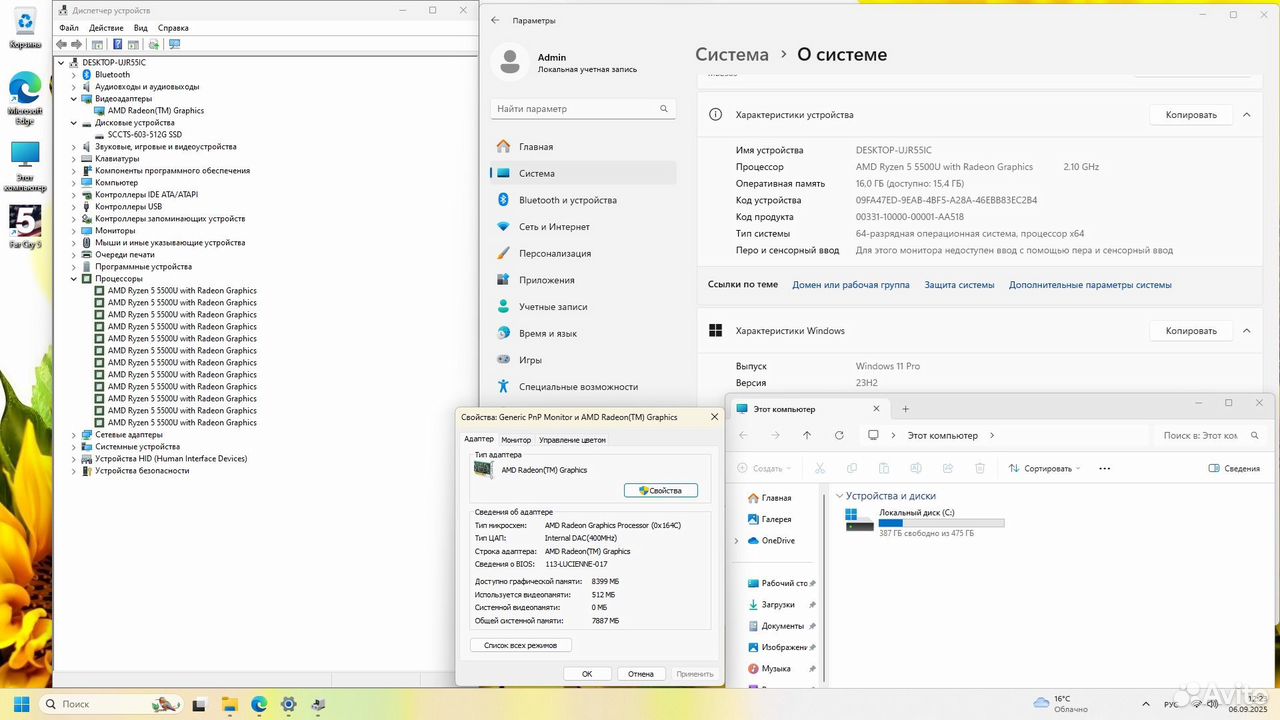Switch to the Управление цветом tab
The height and width of the screenshot is (720, 1280).
pos(572,440)
